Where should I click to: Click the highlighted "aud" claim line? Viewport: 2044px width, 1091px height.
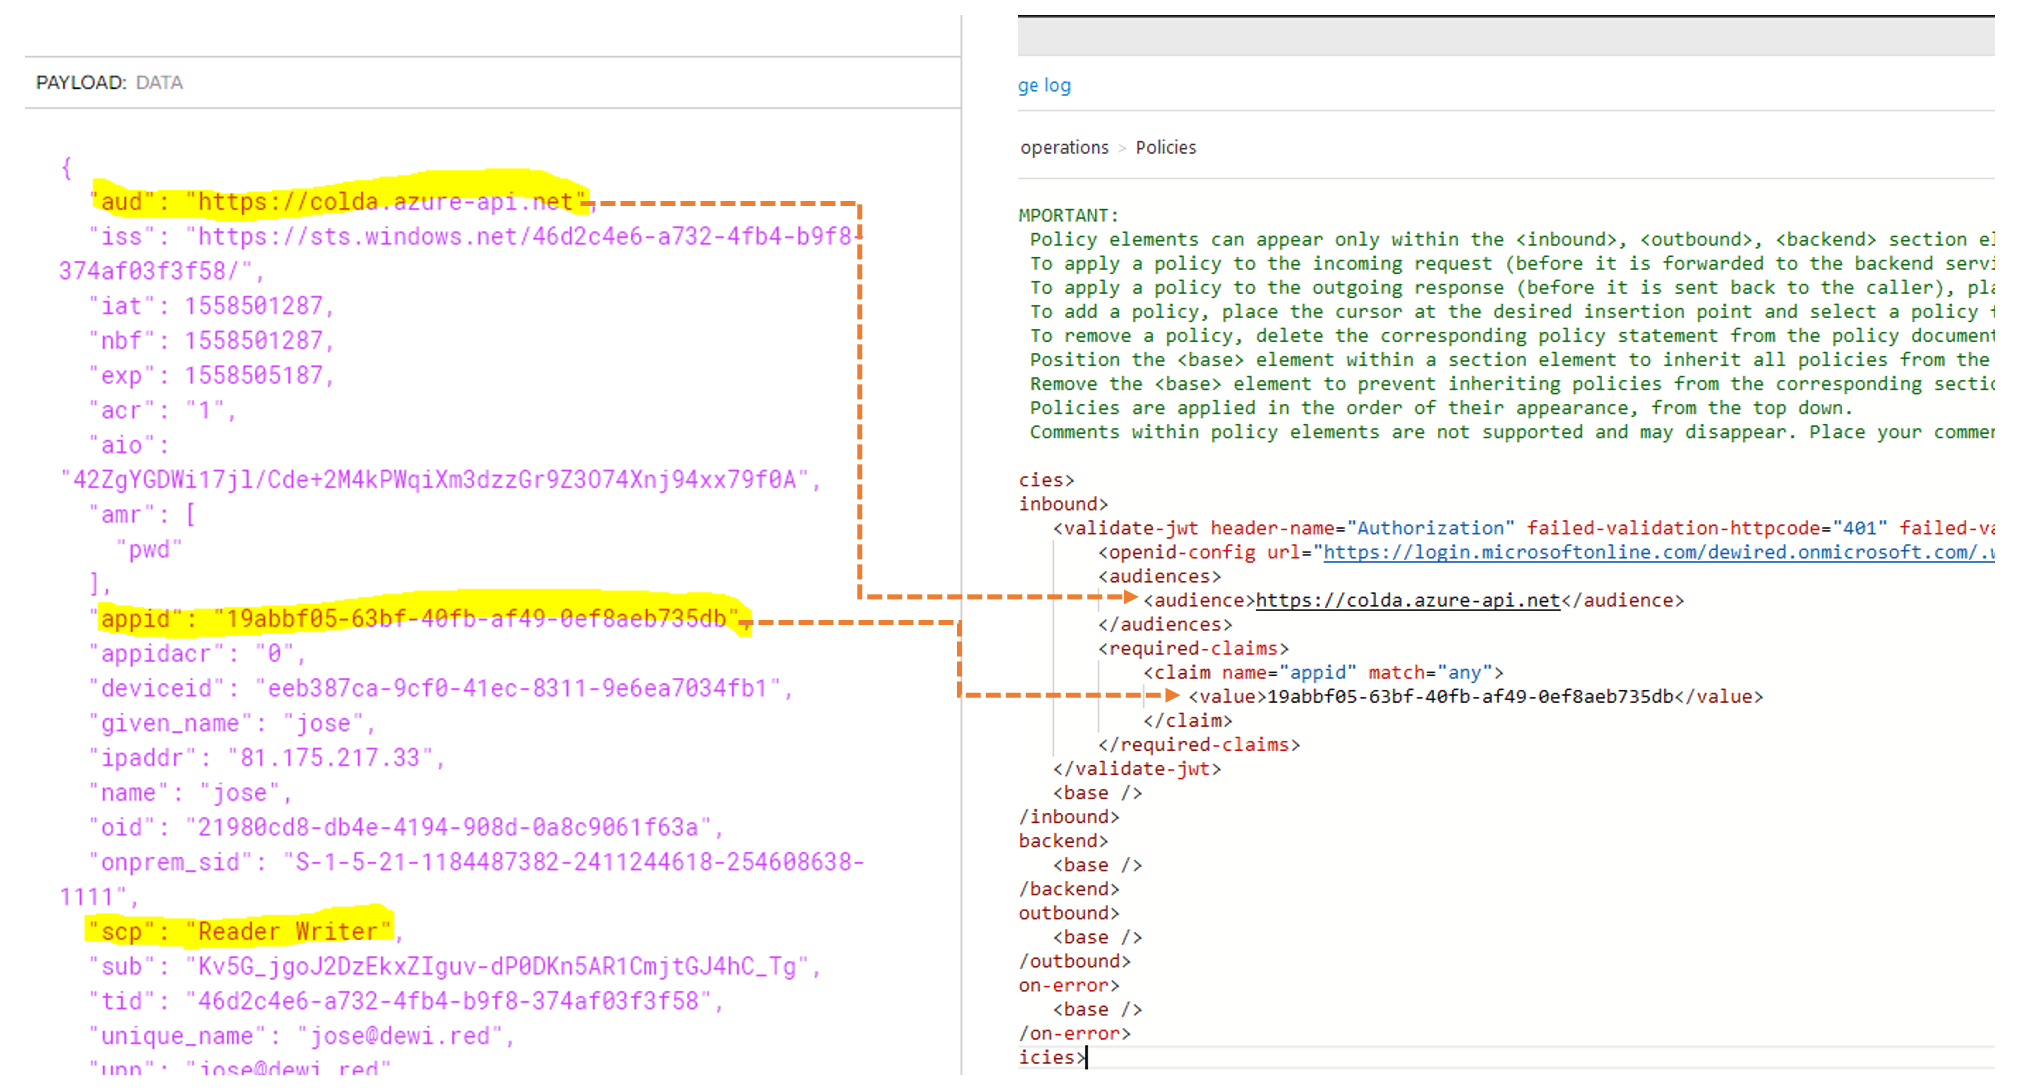coord(340,202)
